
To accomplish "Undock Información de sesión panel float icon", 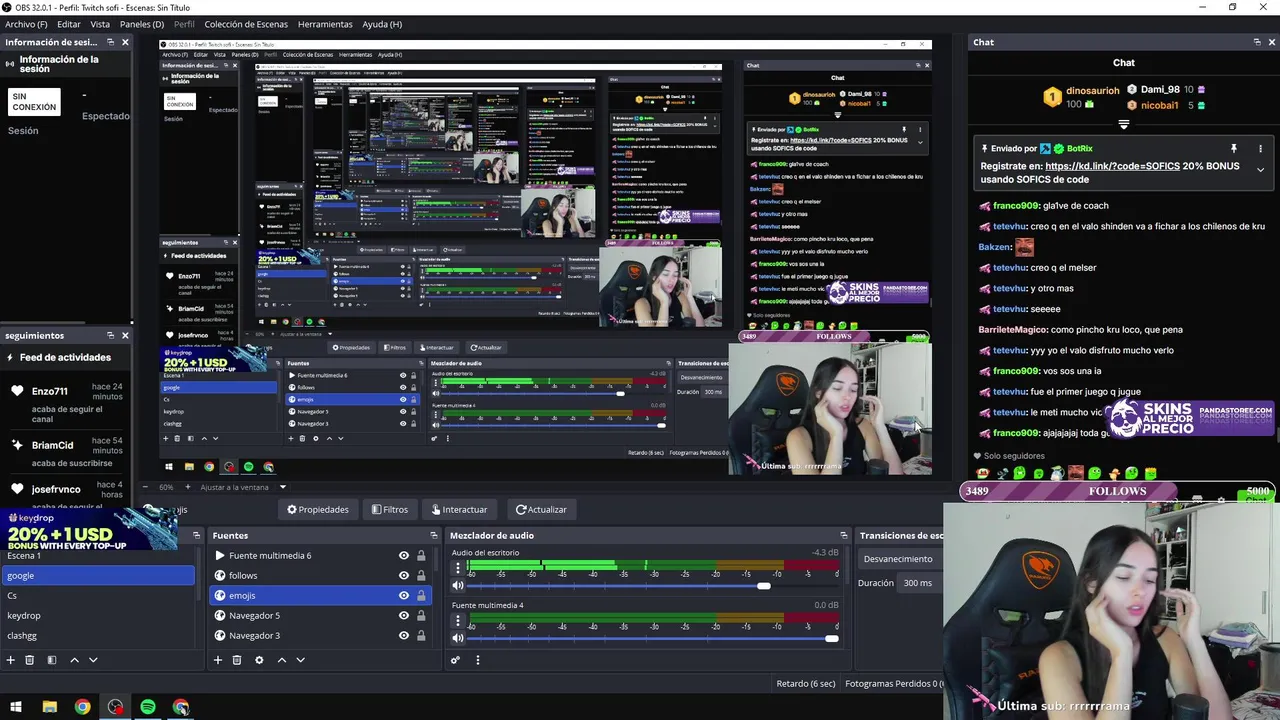I will (110, 42).
